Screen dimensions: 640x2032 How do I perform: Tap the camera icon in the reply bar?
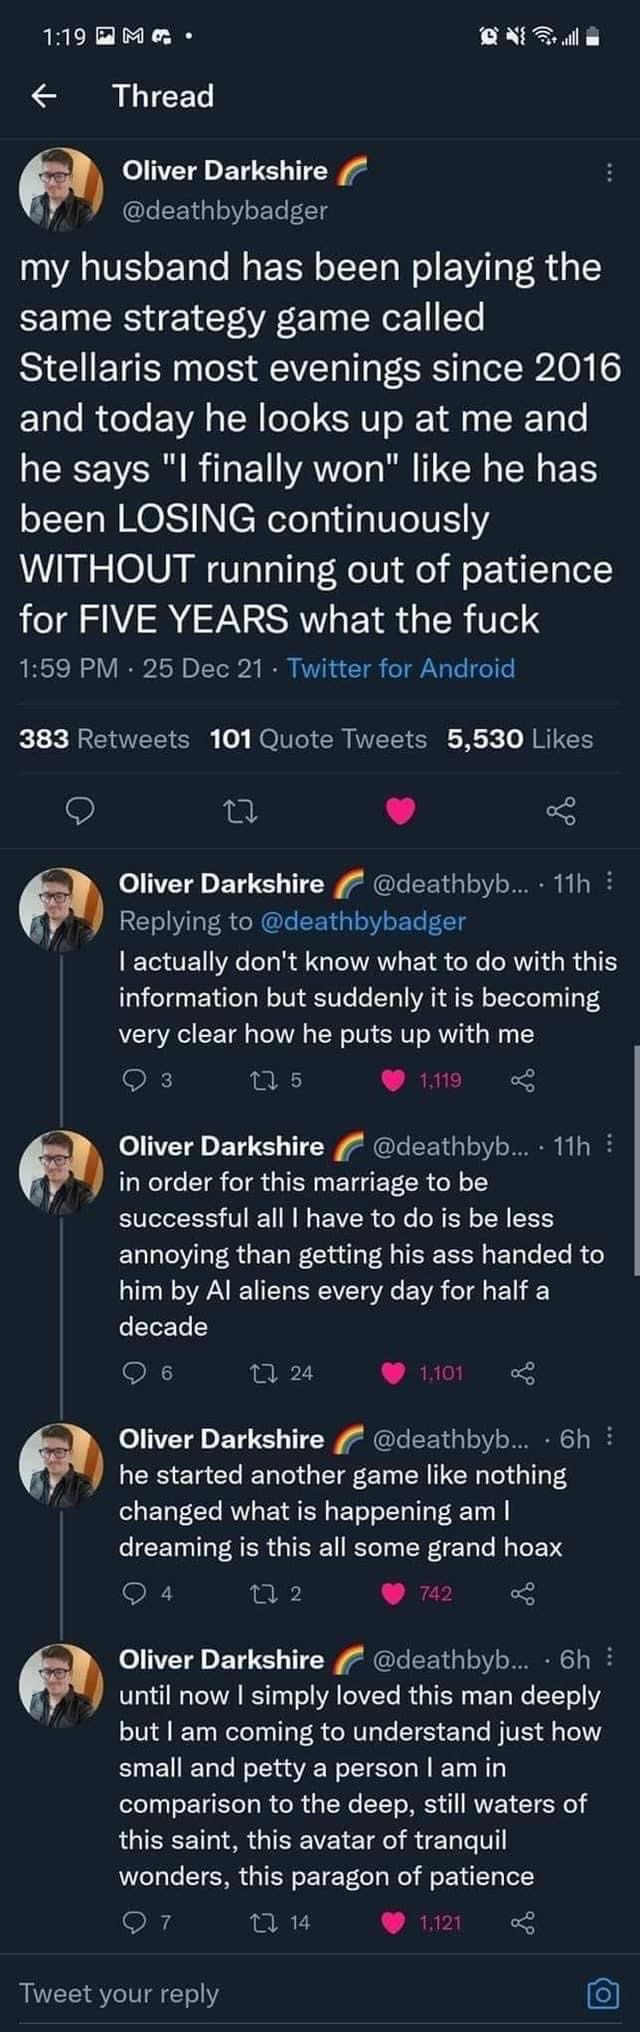pos(601,1994)
